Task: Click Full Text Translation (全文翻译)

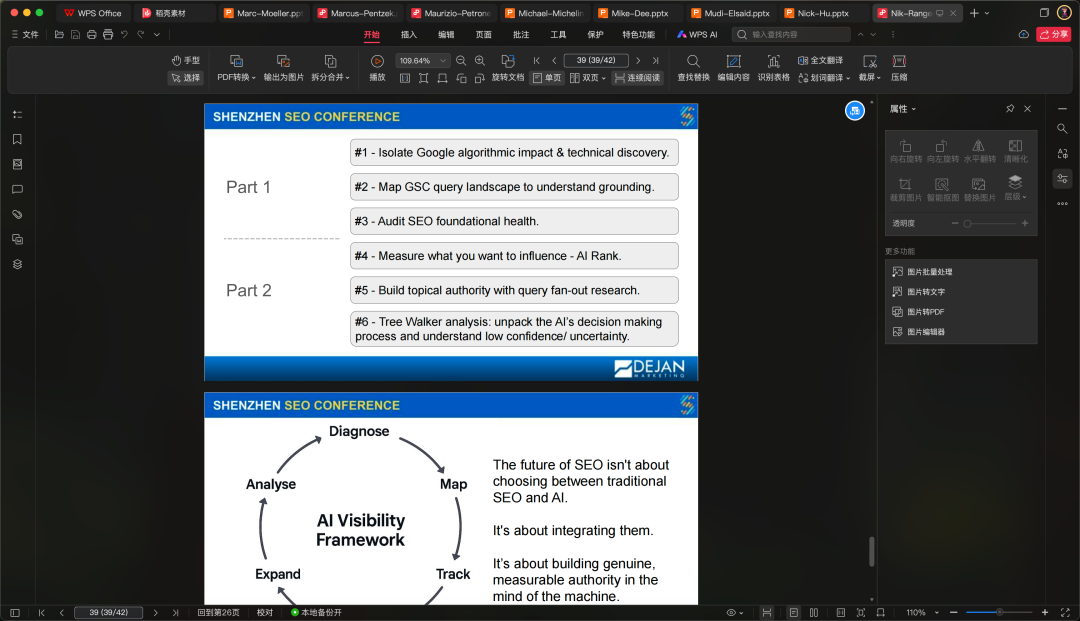Action: [x=820, y=61]
